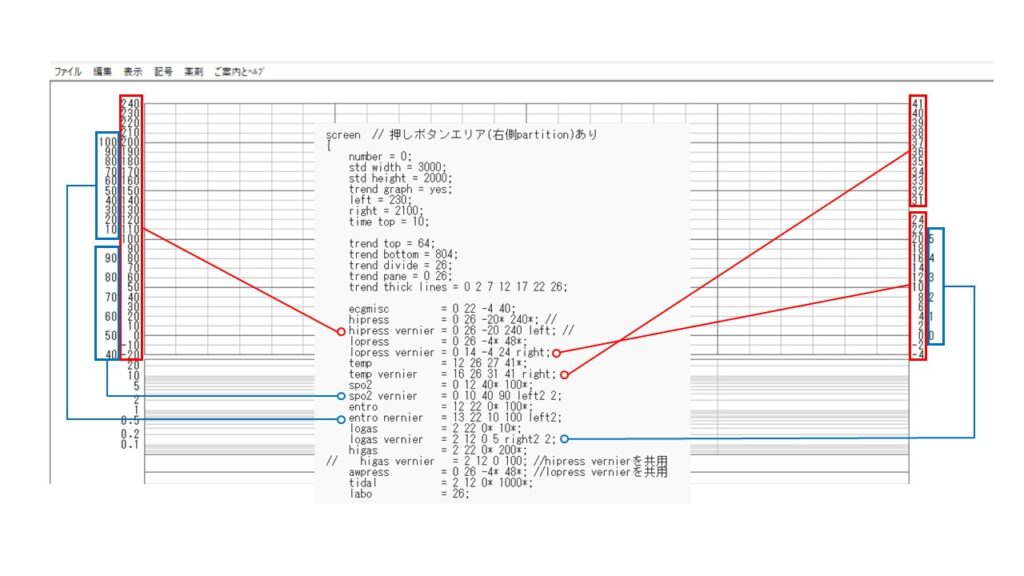Click the 240 value atop left pressure scale
The height and width of the screenshot is (576, 1024).
click(130, 103)
